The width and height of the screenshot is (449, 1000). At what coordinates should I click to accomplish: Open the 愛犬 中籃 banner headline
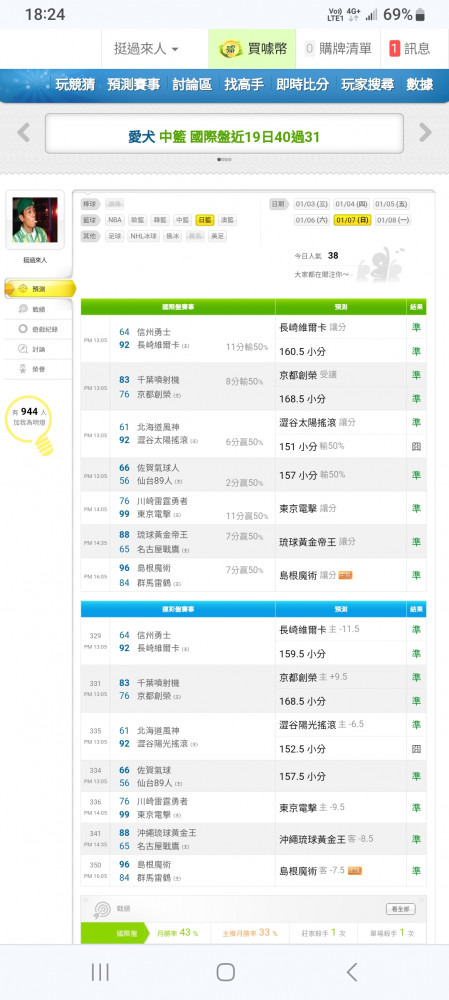pyautogui.click(x=224, y=136)
